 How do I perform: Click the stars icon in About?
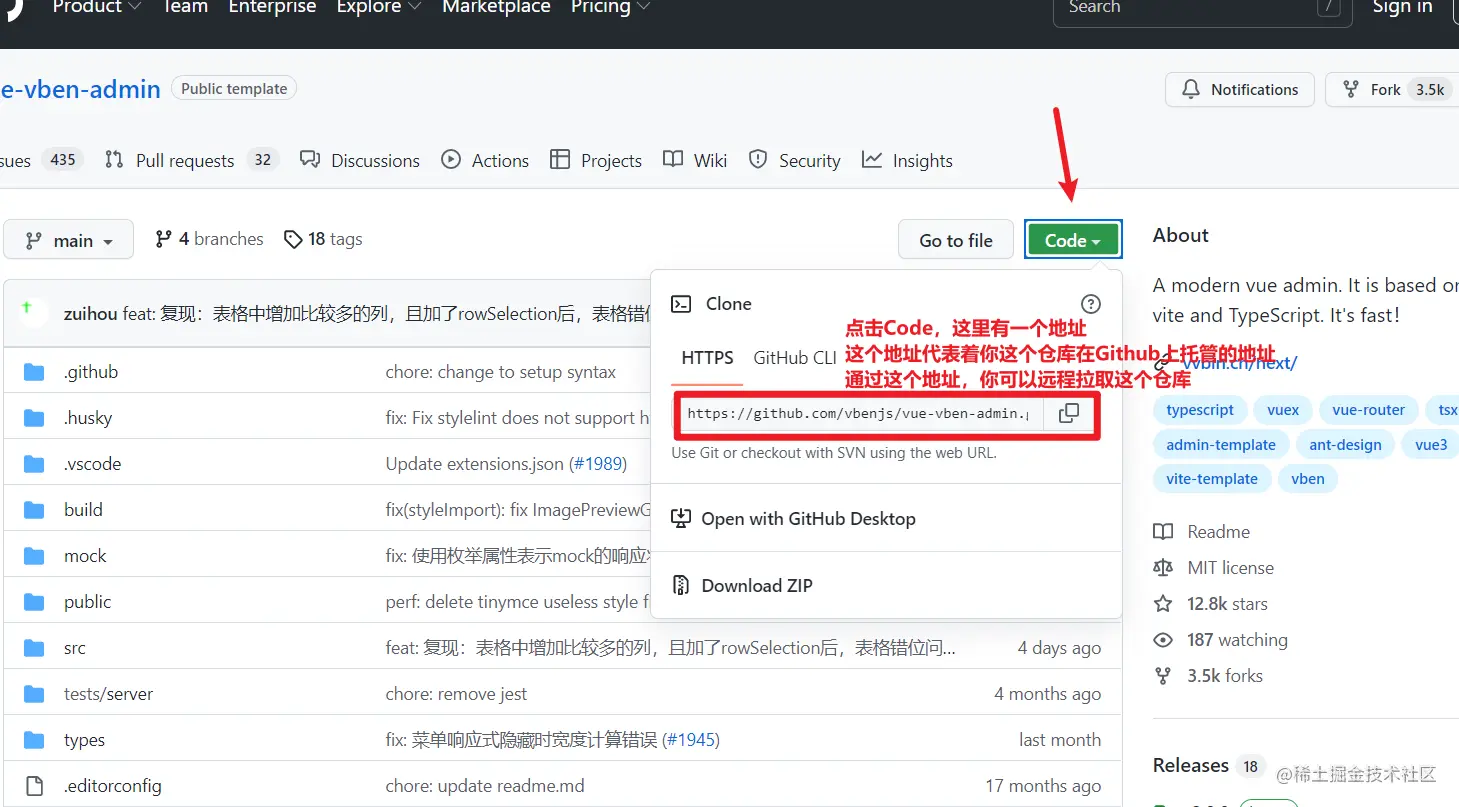(x=1163, y=604)
